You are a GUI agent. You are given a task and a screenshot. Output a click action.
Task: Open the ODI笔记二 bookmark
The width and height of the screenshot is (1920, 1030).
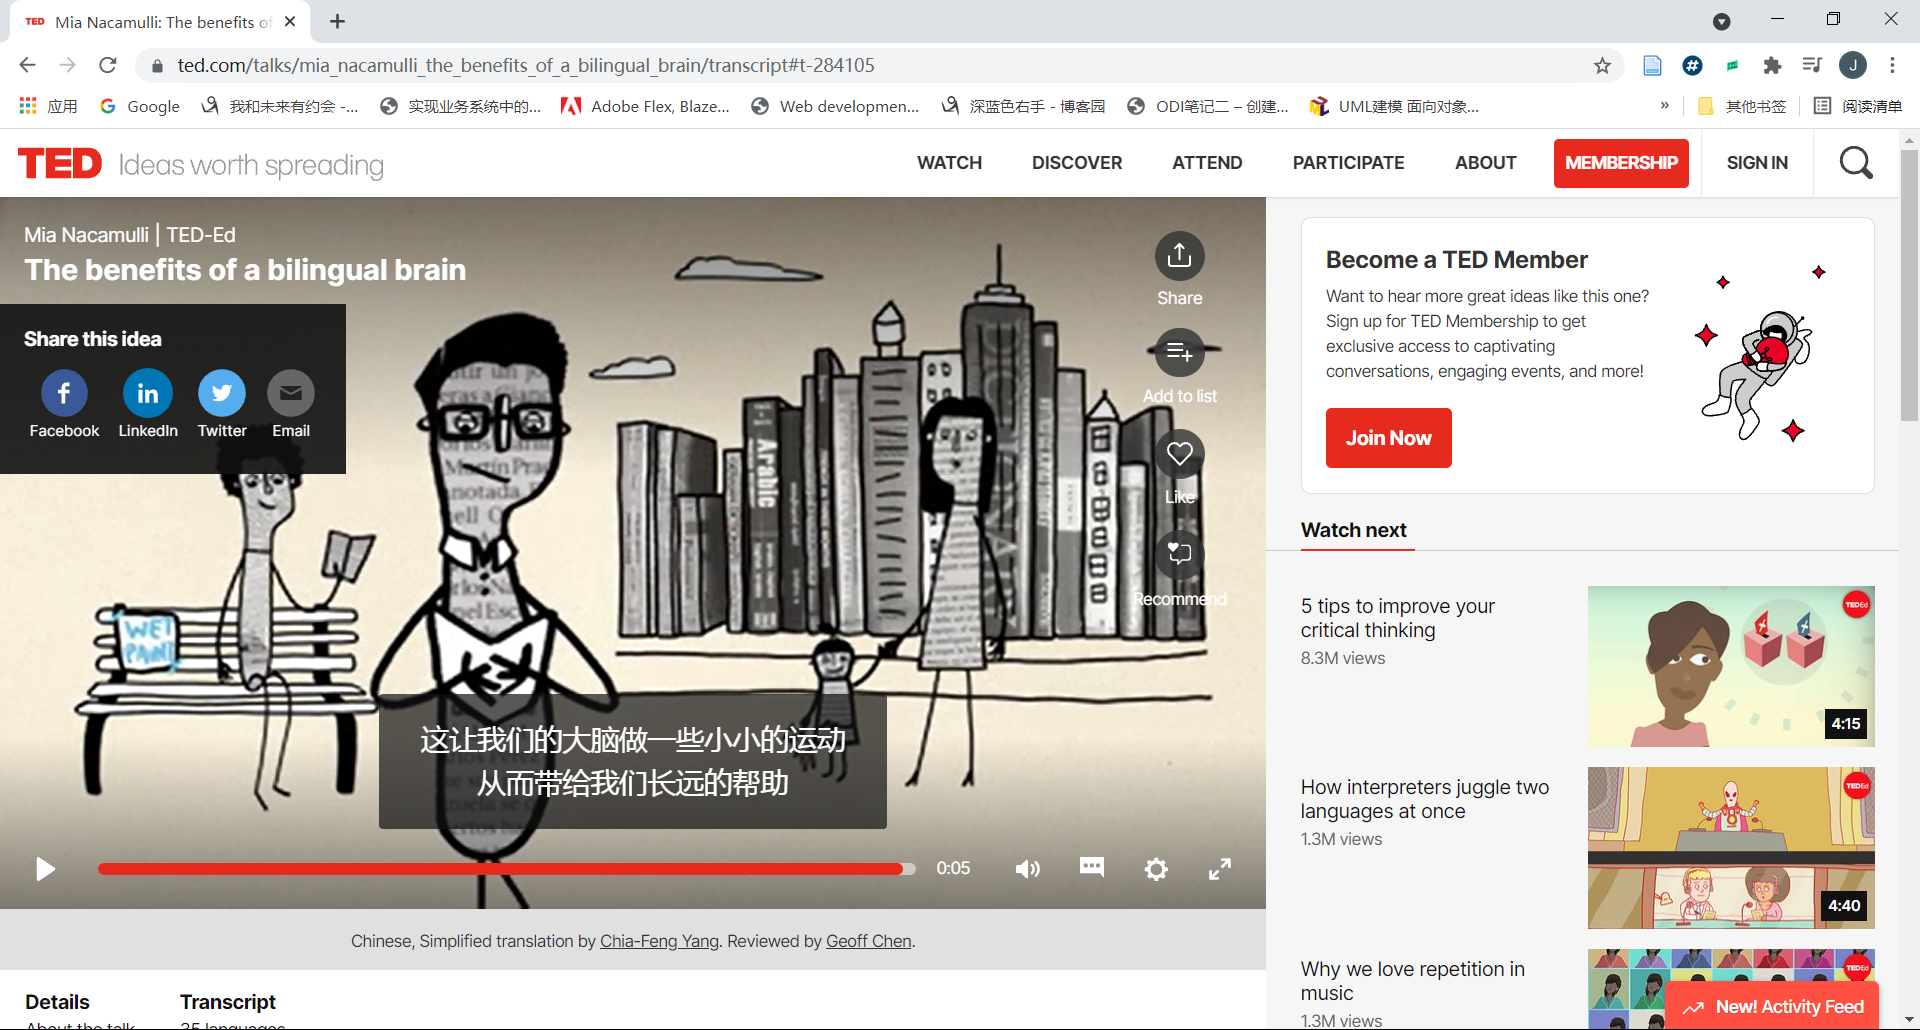pyautogui.click(x=1207, y=106)
